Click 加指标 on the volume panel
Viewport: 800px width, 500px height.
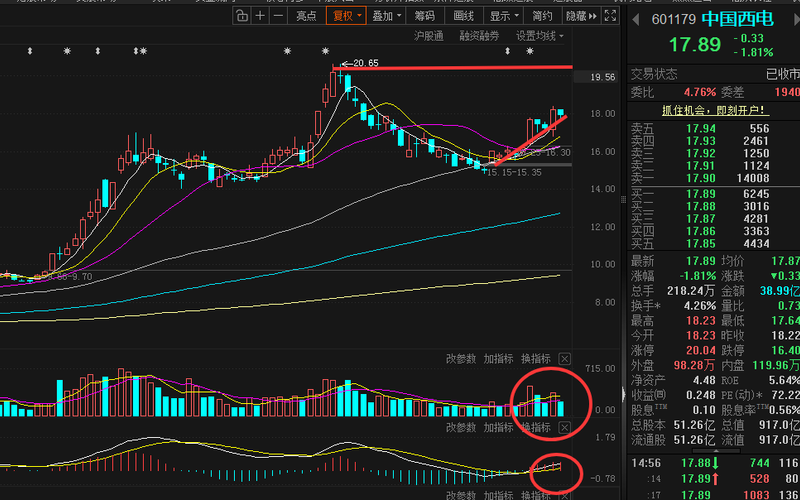coord(498,359)
